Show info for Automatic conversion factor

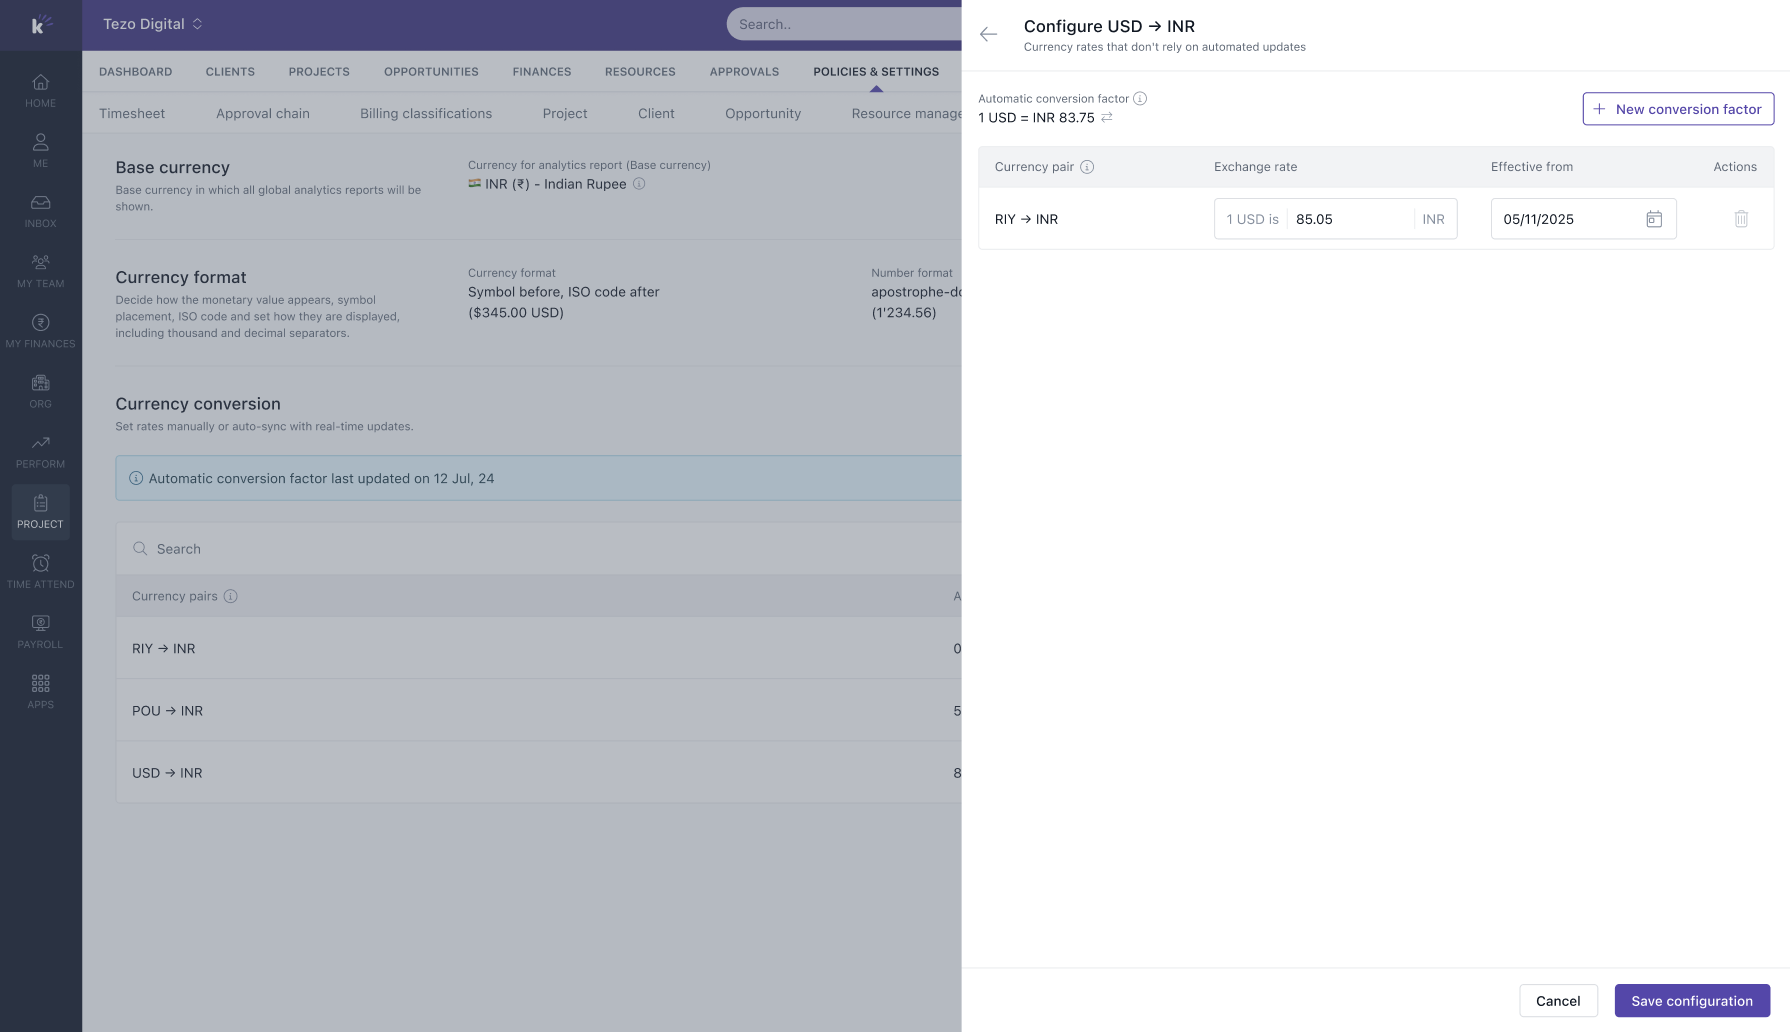coord(1139,99)
